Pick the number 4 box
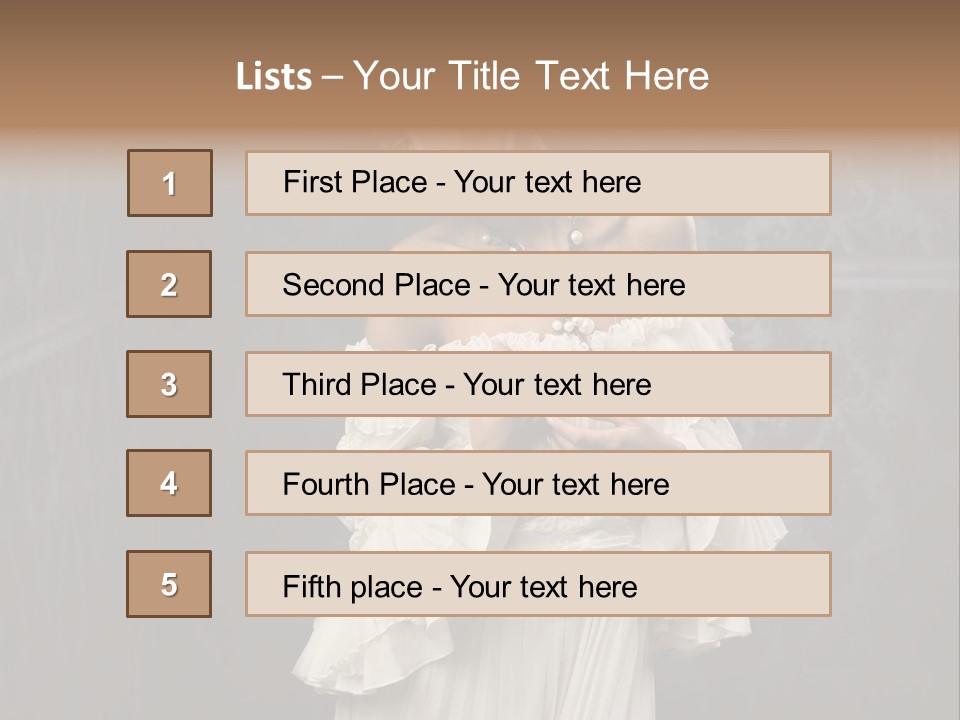This screenshot has width=960, height=720. click(169, 483)
